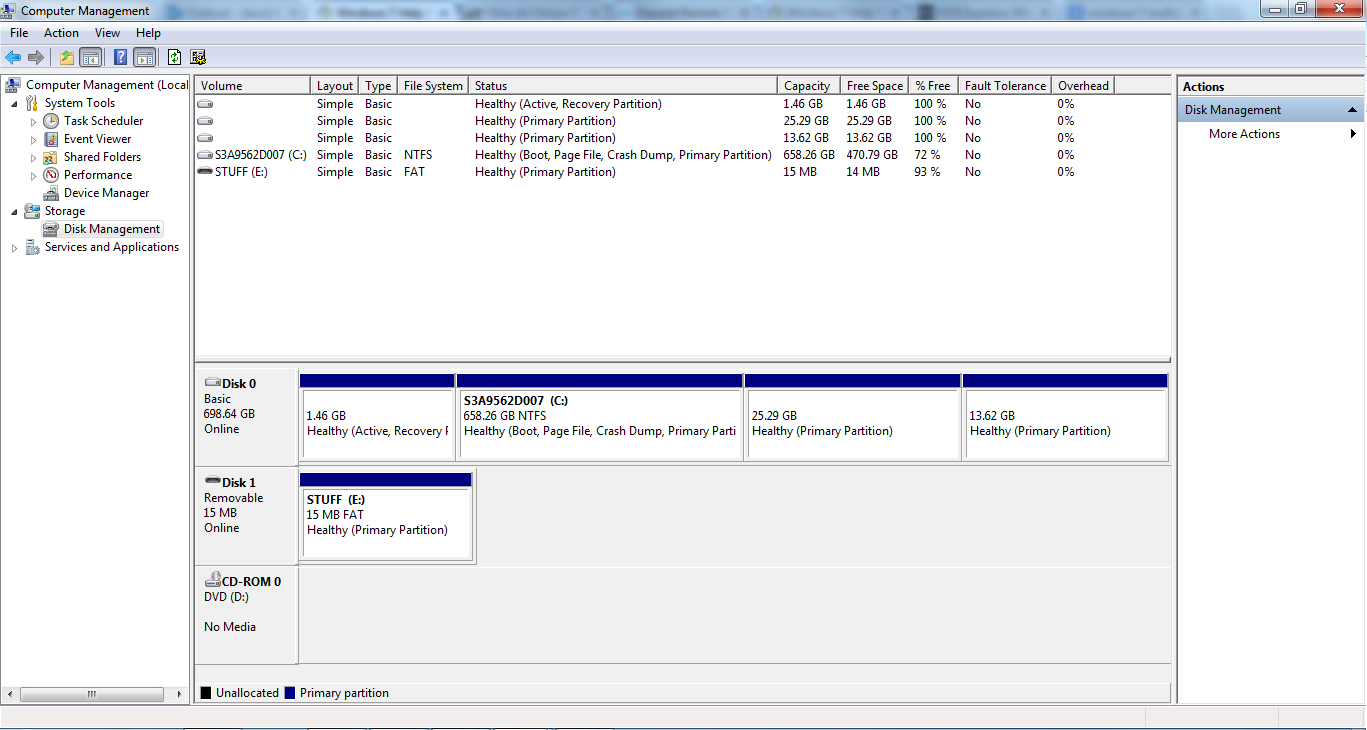The width and height of the screenshot is (1367, 730).
Task: Click drive icon of 13.62 GB volume row
Action: (205, 138)
